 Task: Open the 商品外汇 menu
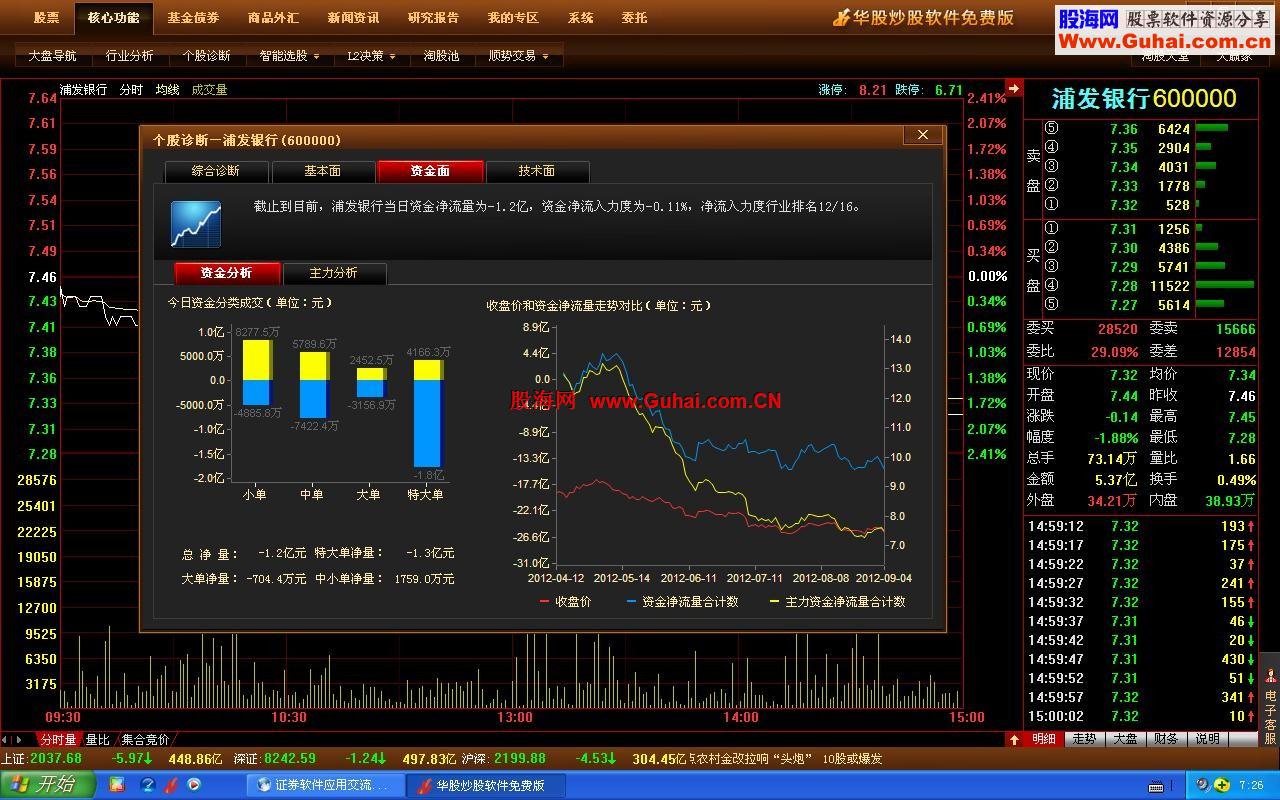click(x=273, y=17)
